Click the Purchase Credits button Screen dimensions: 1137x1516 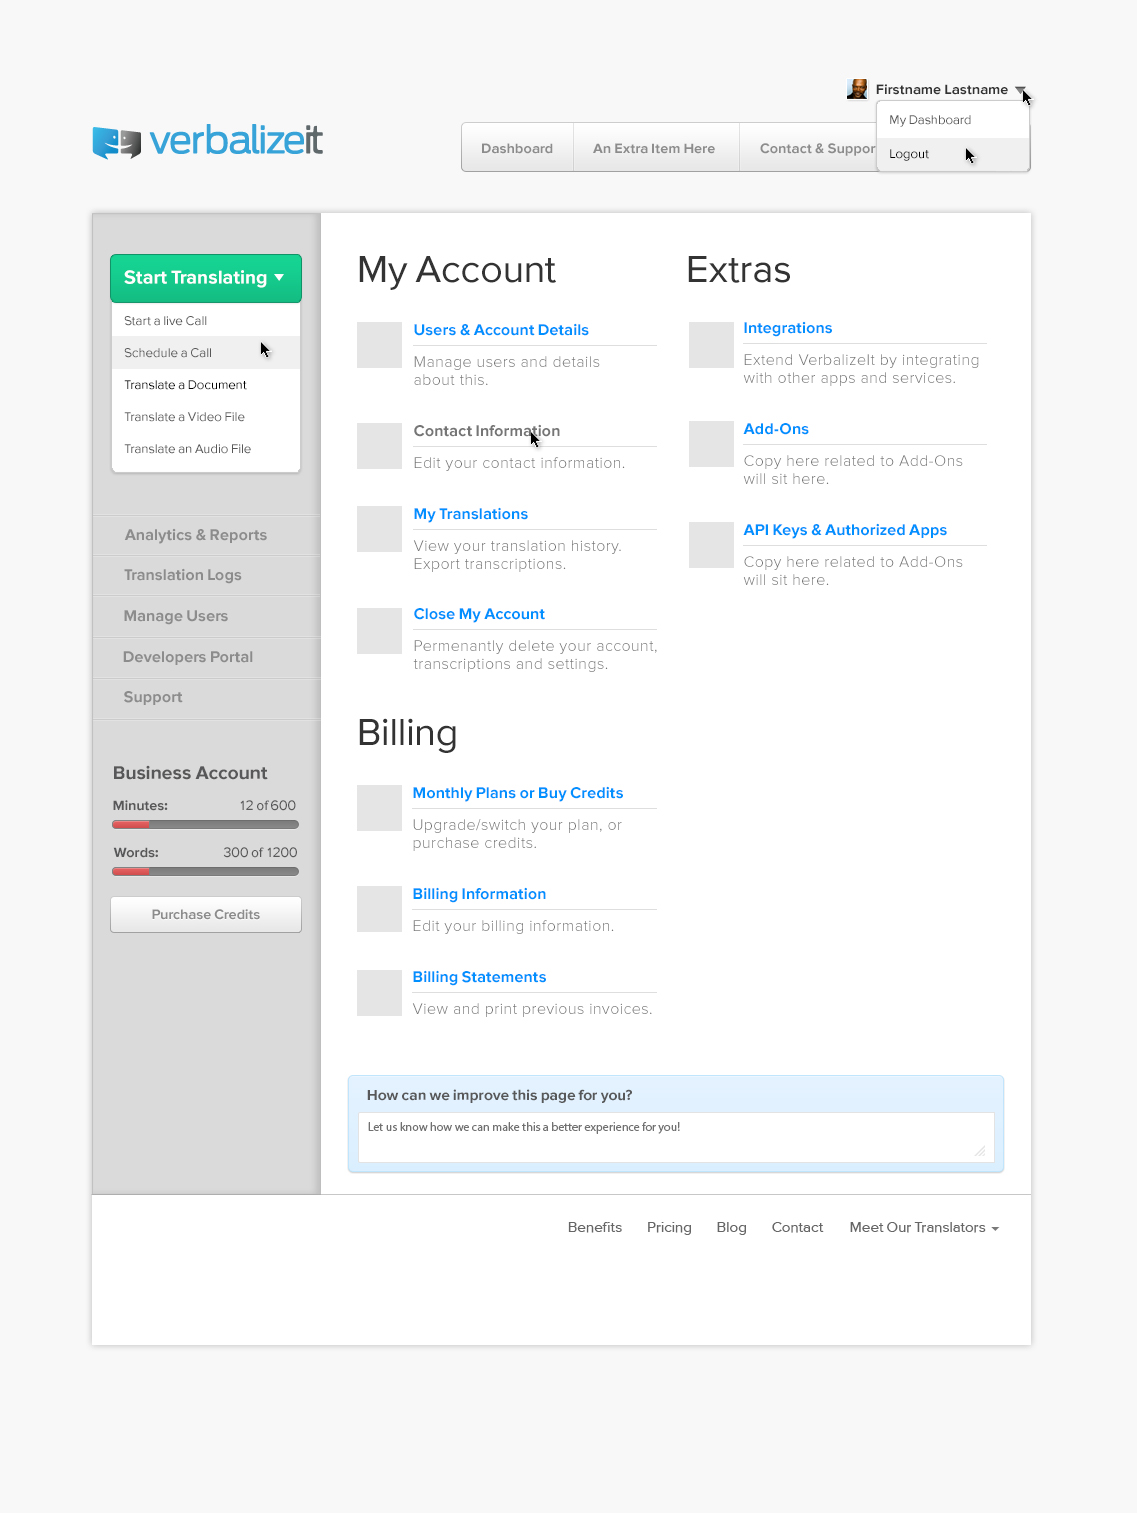click(206, 915)
